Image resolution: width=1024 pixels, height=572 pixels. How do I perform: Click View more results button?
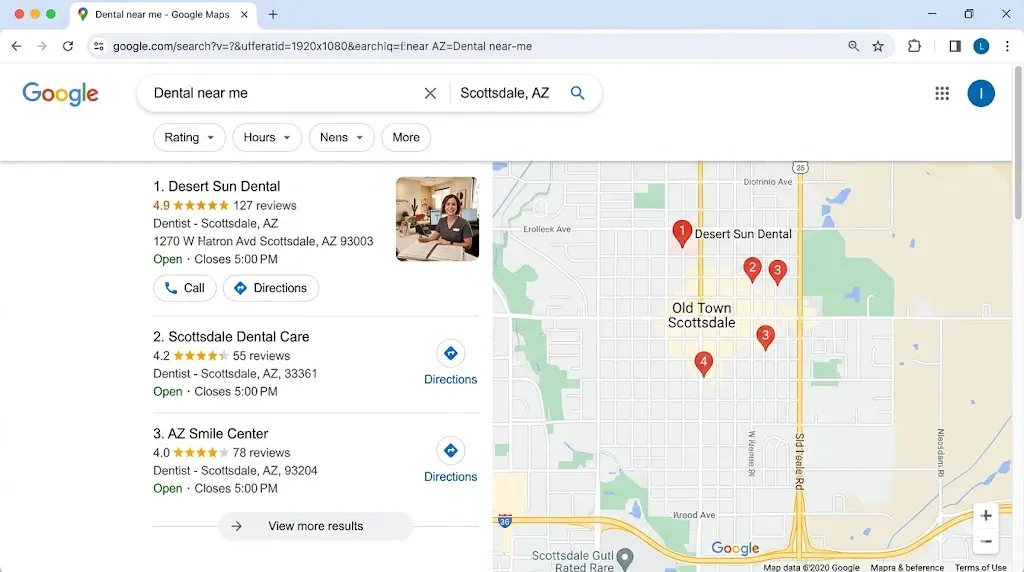point(315,526)
